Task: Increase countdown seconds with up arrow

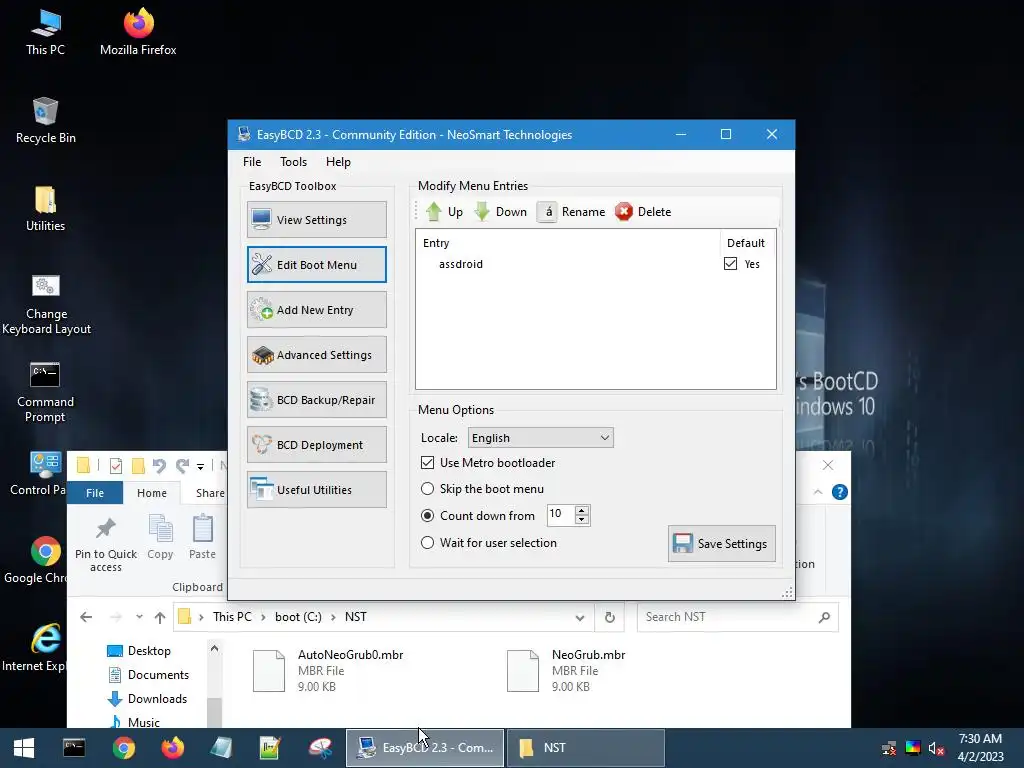Action: point(582,510)
